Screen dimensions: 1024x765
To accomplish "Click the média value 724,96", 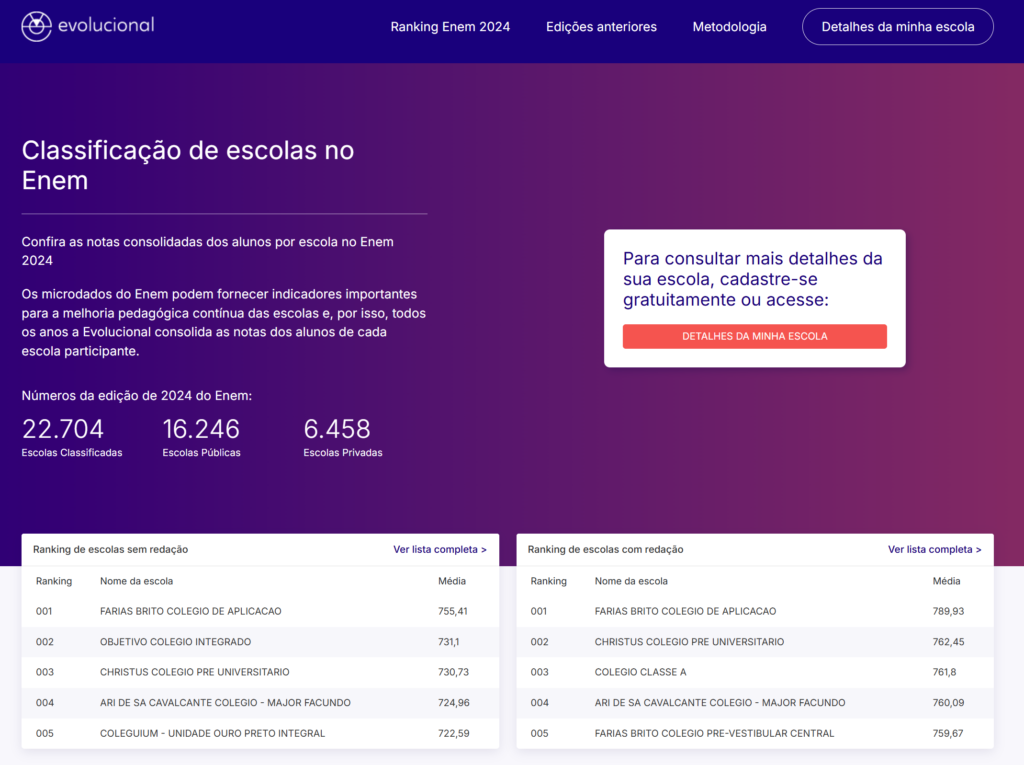I will pos(453,703).
